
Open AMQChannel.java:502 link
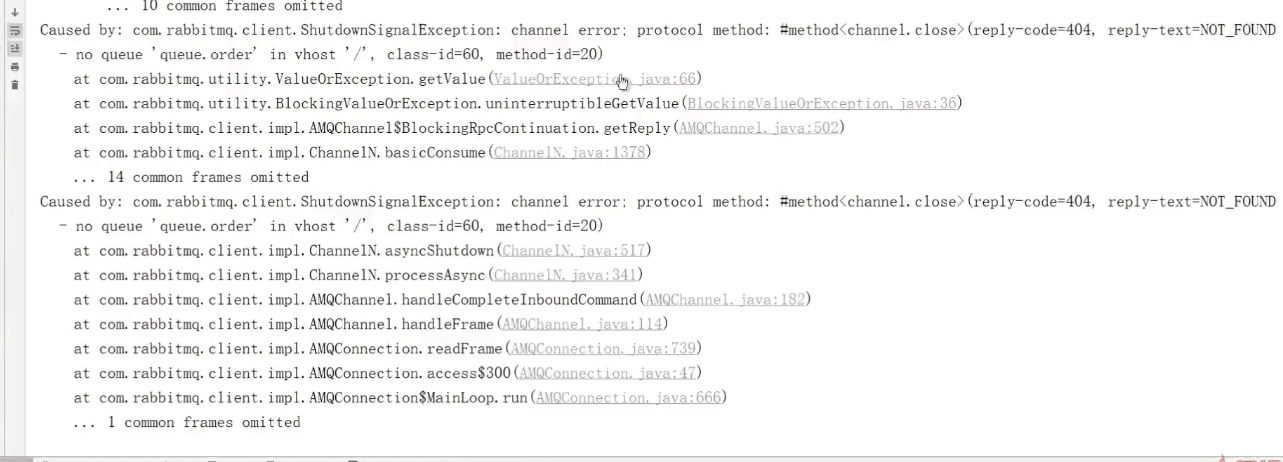(759, 128)
